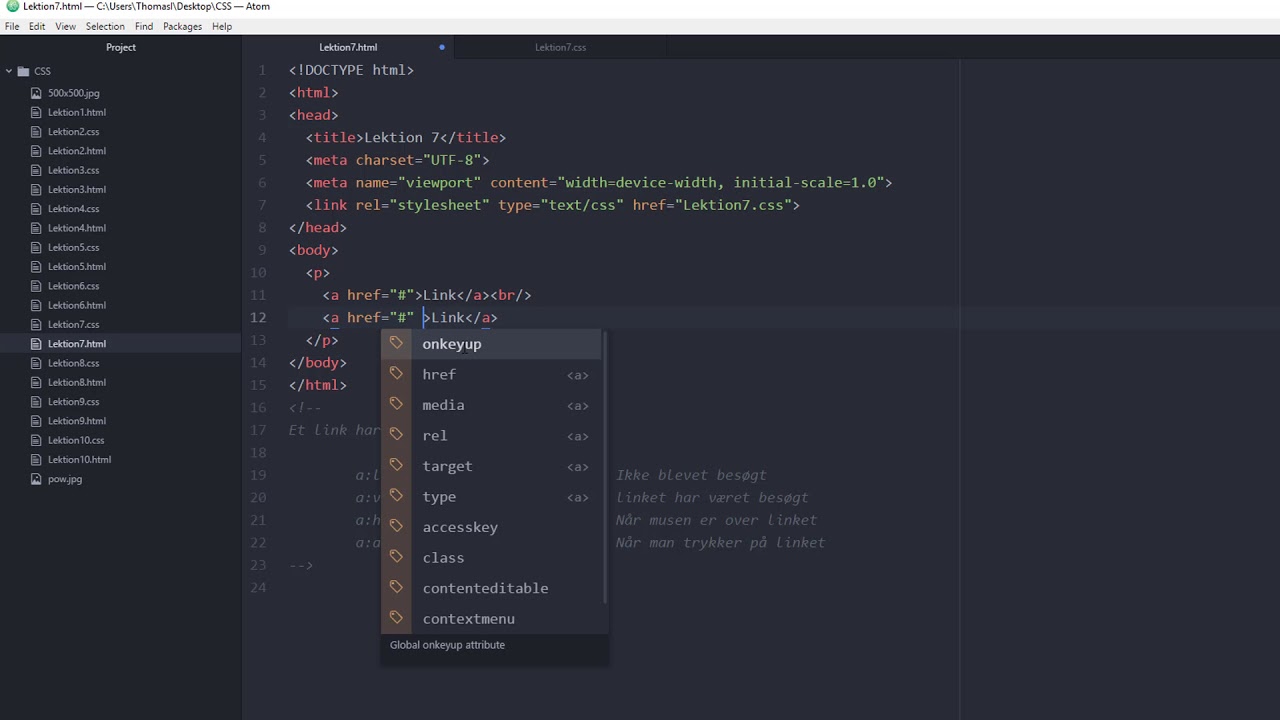The image size is (1280, 720).
Task: Open the Selection menu
Action: click(105, 26)
